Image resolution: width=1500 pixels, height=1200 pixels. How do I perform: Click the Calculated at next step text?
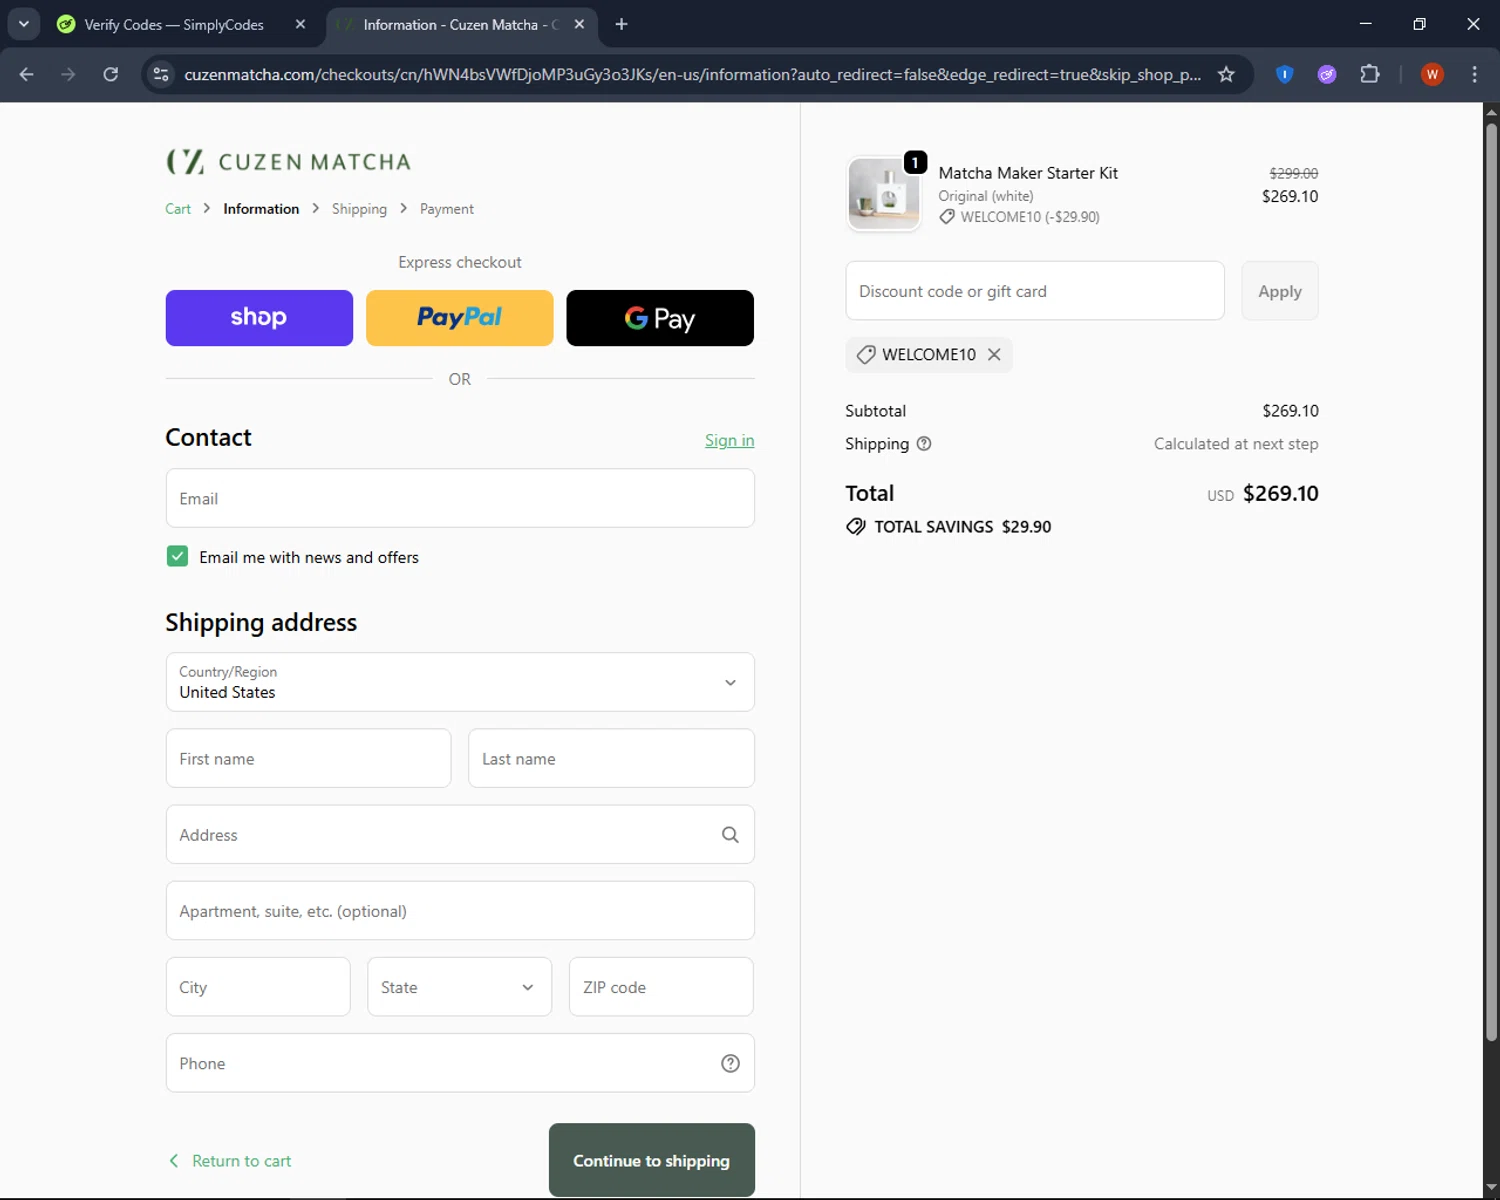click(x=1236, y=444)
